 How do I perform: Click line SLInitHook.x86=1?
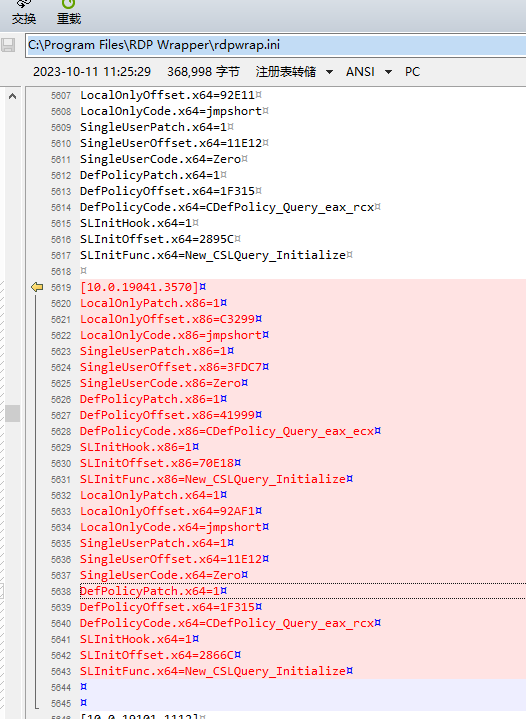(x=136, y=447)
